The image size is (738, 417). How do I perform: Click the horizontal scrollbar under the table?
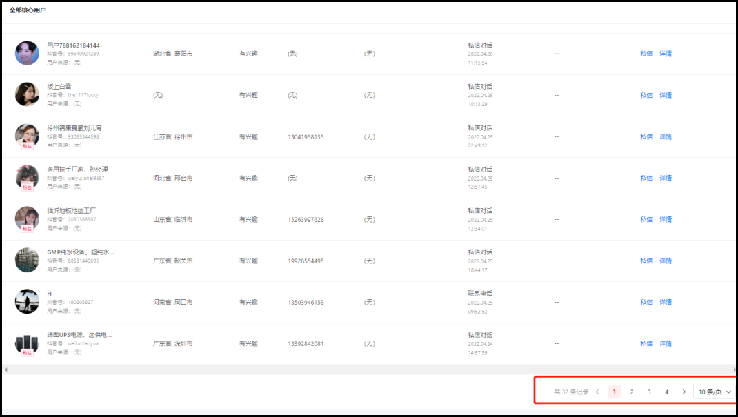tap(369, 369)
